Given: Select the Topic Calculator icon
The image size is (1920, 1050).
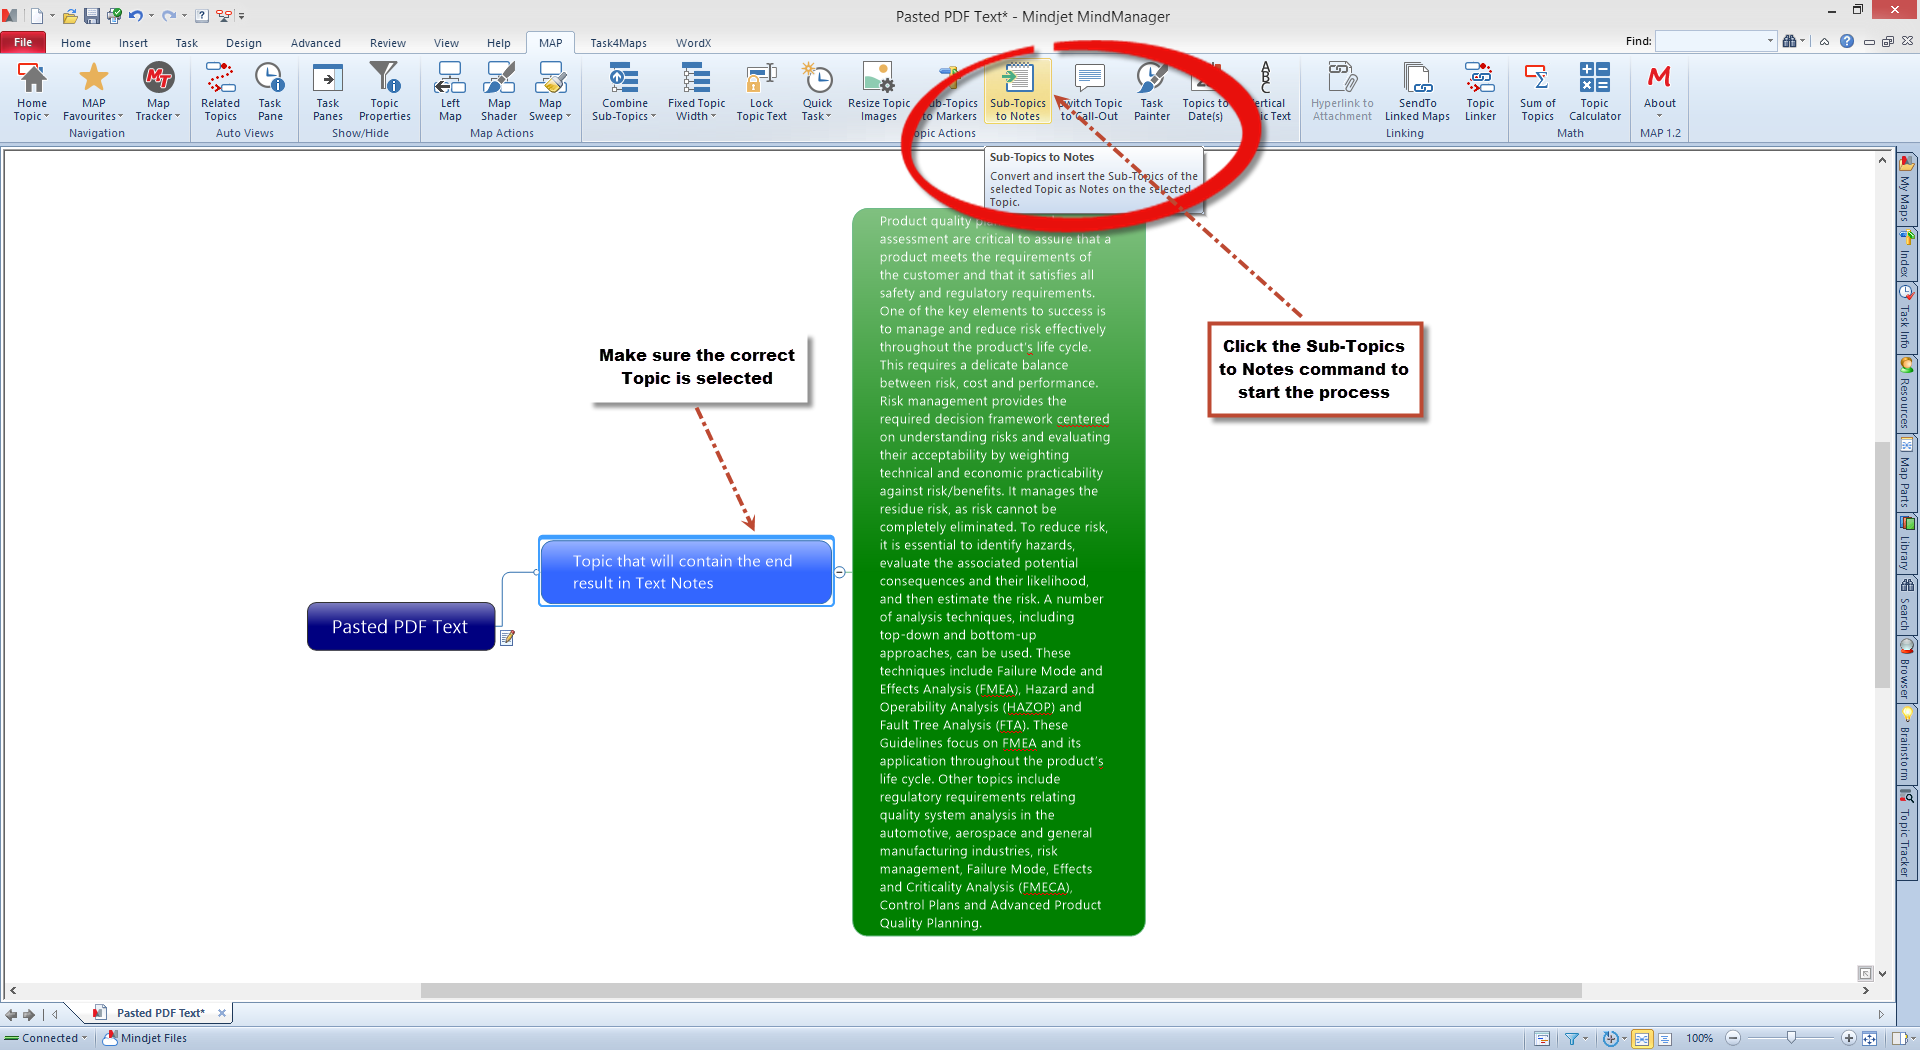Looking at the screenshot, I should (x=1594, y=91).
